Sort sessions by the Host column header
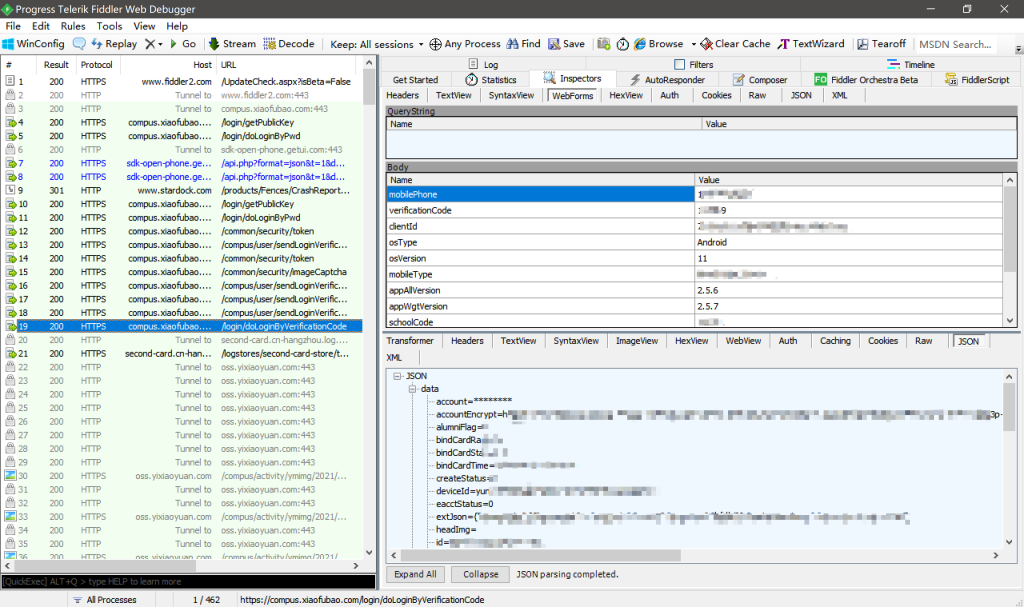This screenshot has width=1024, height=607. click(168, 65)
